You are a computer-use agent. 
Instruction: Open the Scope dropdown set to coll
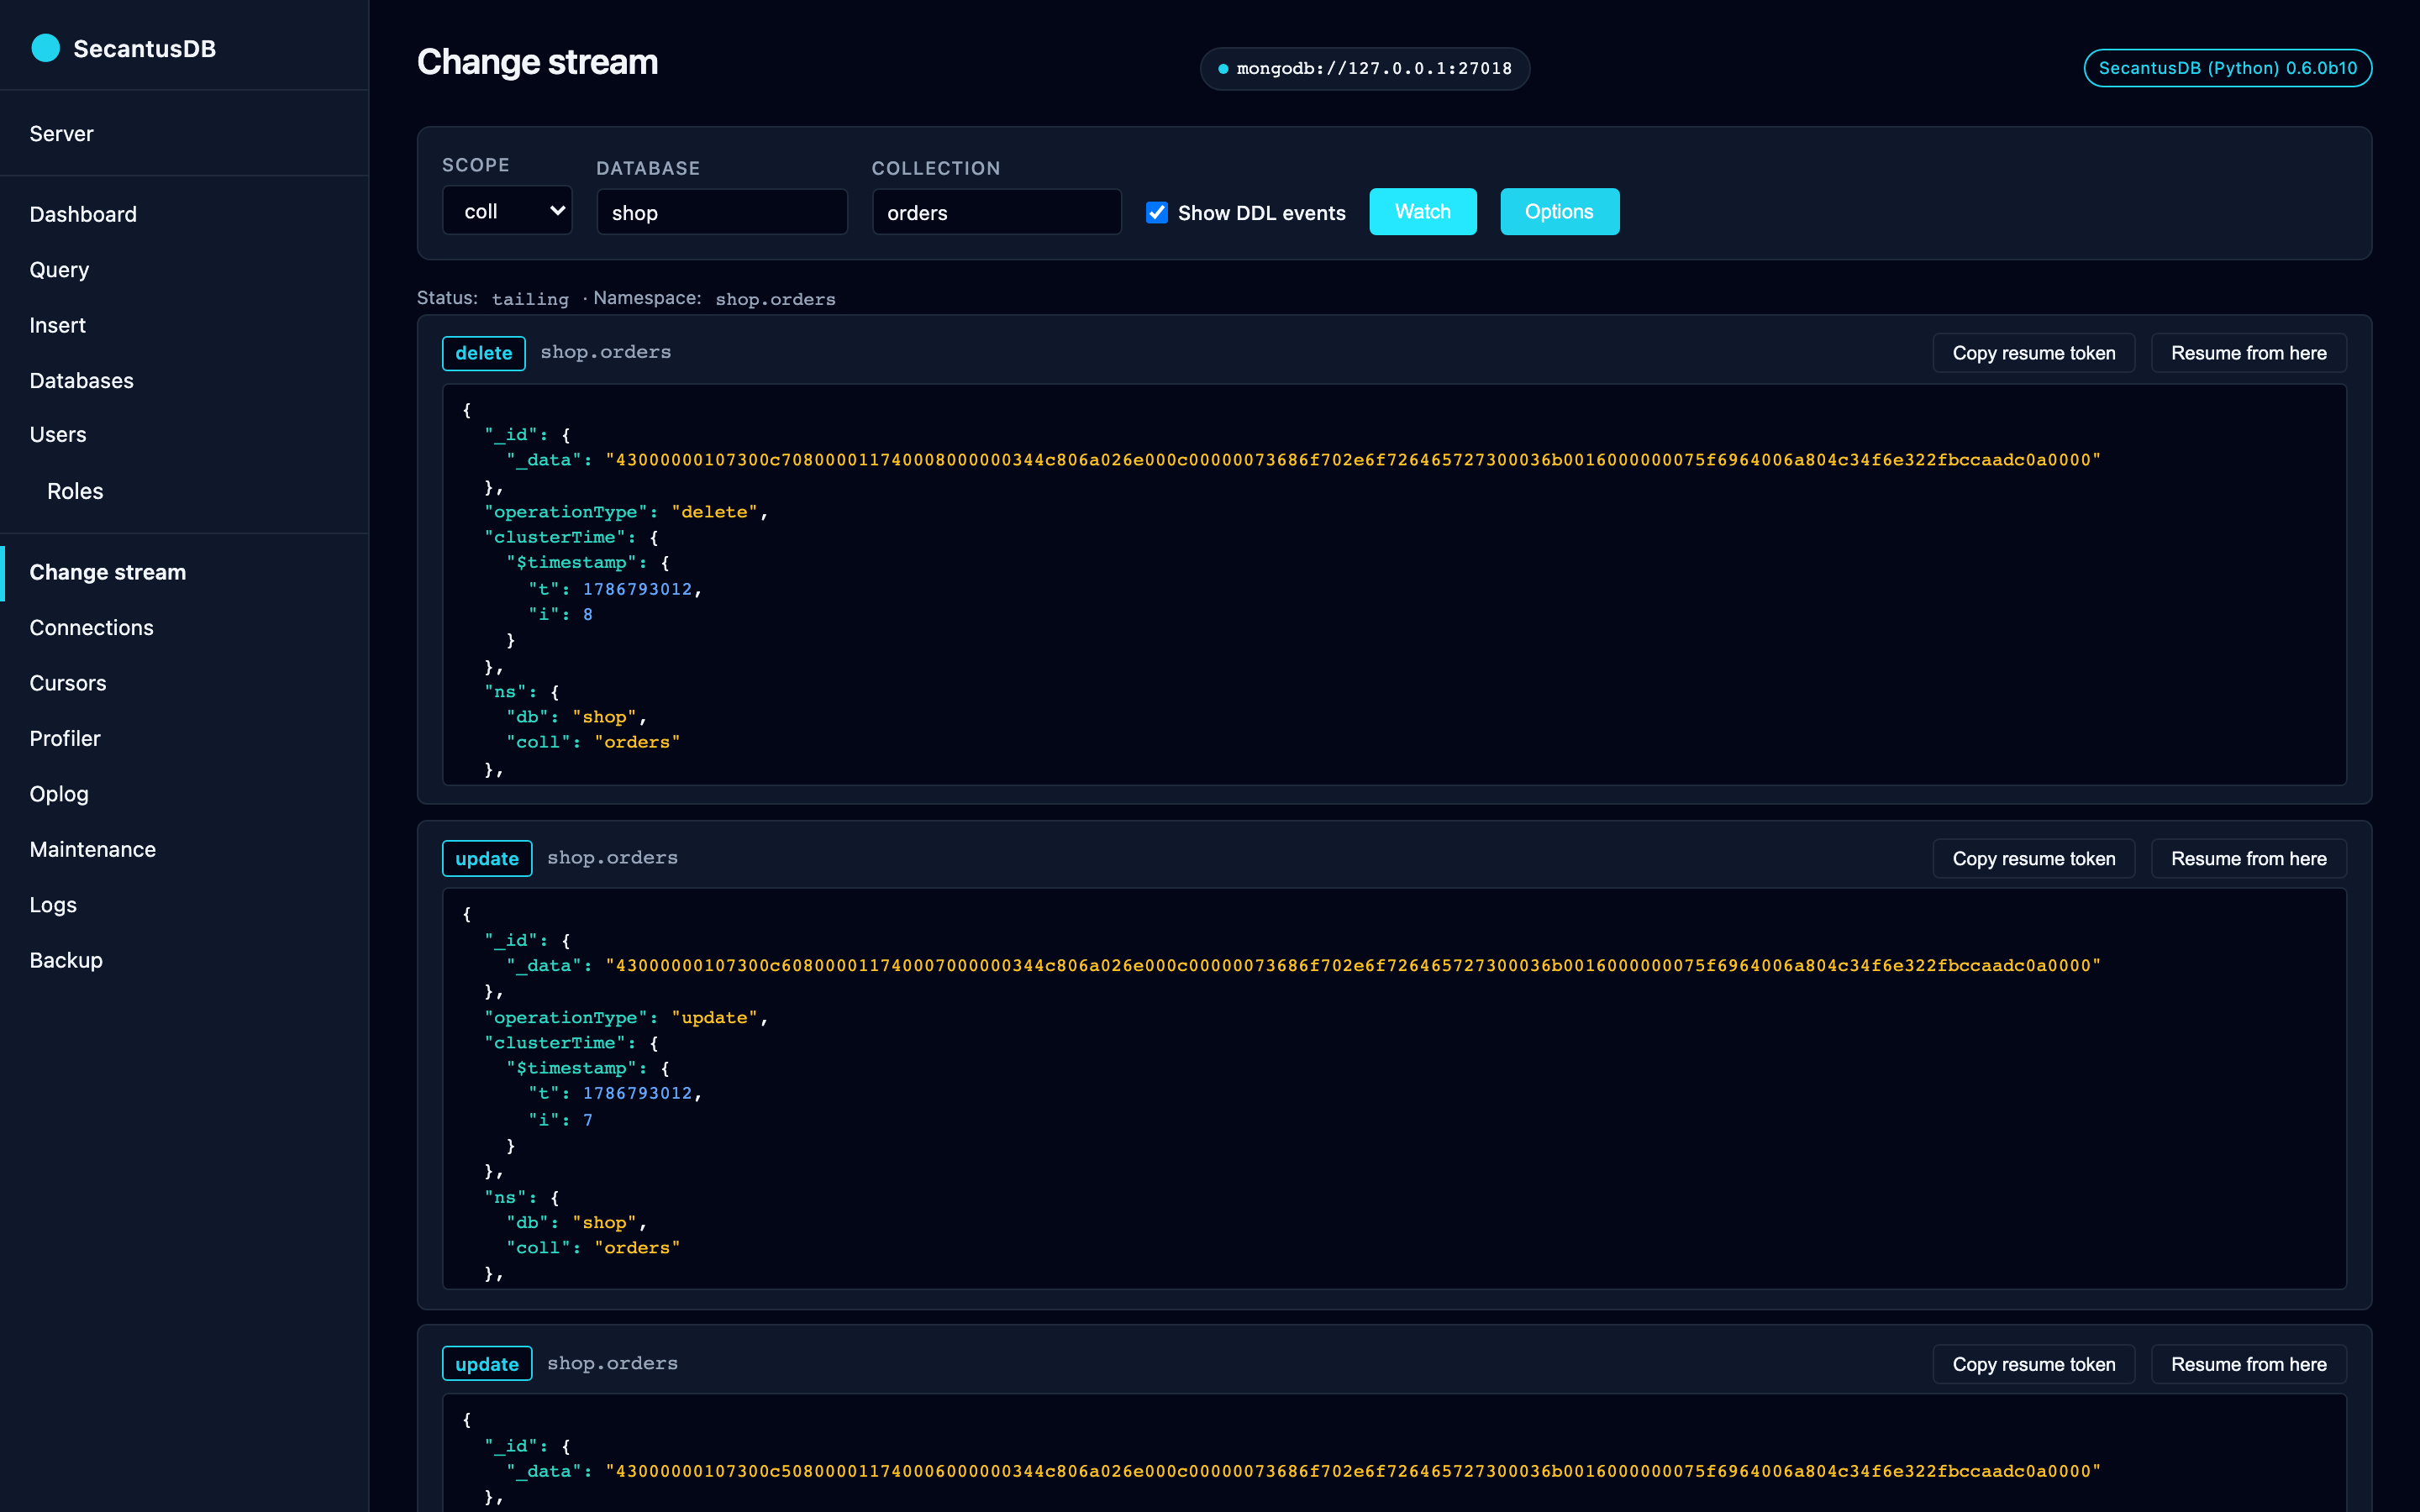tap(507, 211)
